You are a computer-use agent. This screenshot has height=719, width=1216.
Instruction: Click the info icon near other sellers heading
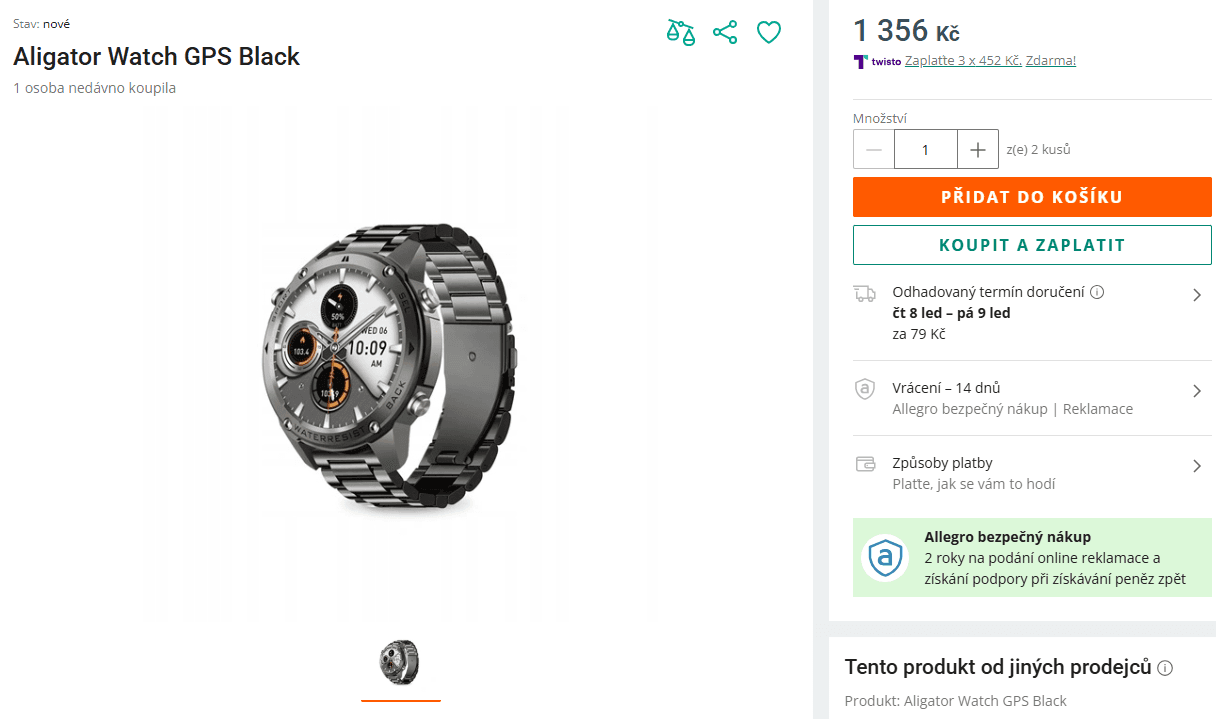[x=1166, y=668]
